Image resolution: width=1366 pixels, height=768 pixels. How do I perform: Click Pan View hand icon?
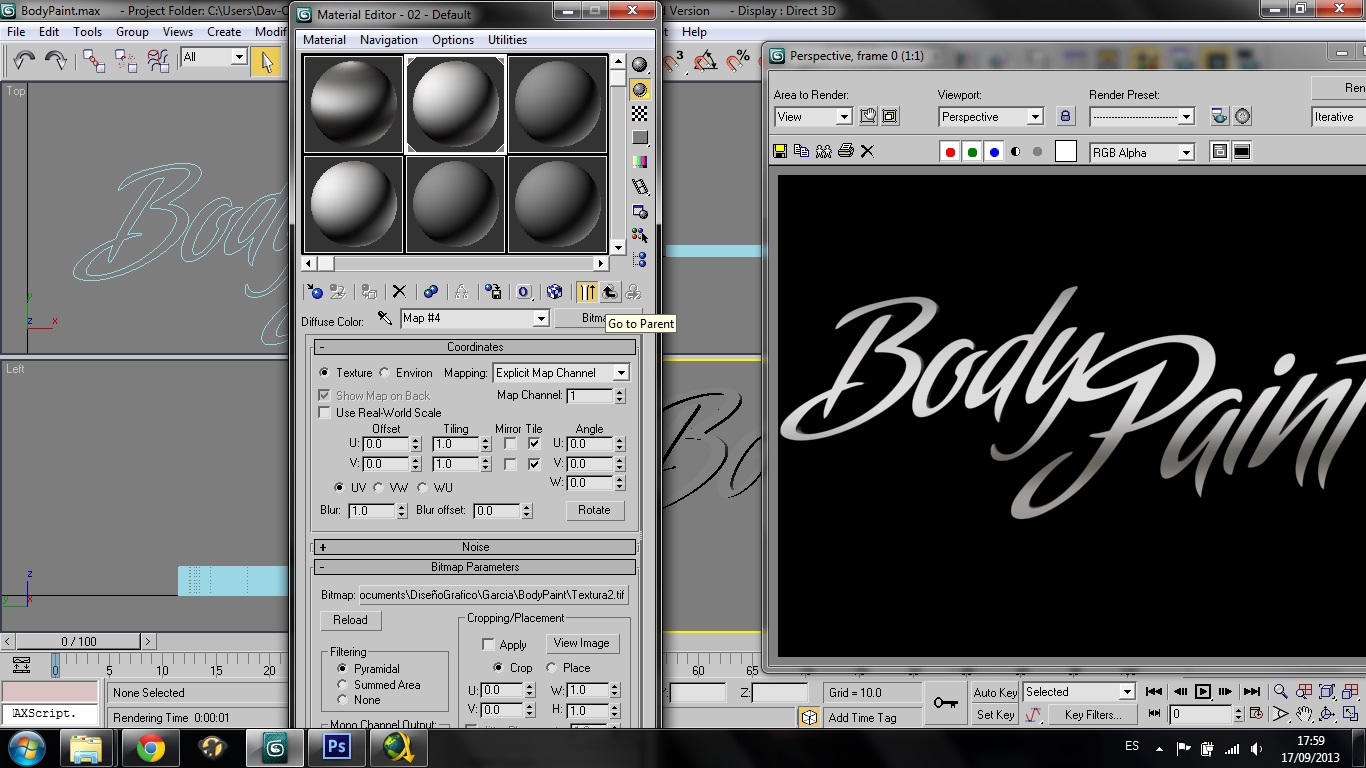(1304, 714)
